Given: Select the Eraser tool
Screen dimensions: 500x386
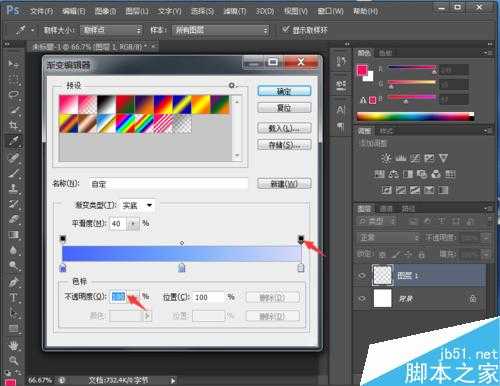Looking at the screenshot, I should tap(13, 219).
